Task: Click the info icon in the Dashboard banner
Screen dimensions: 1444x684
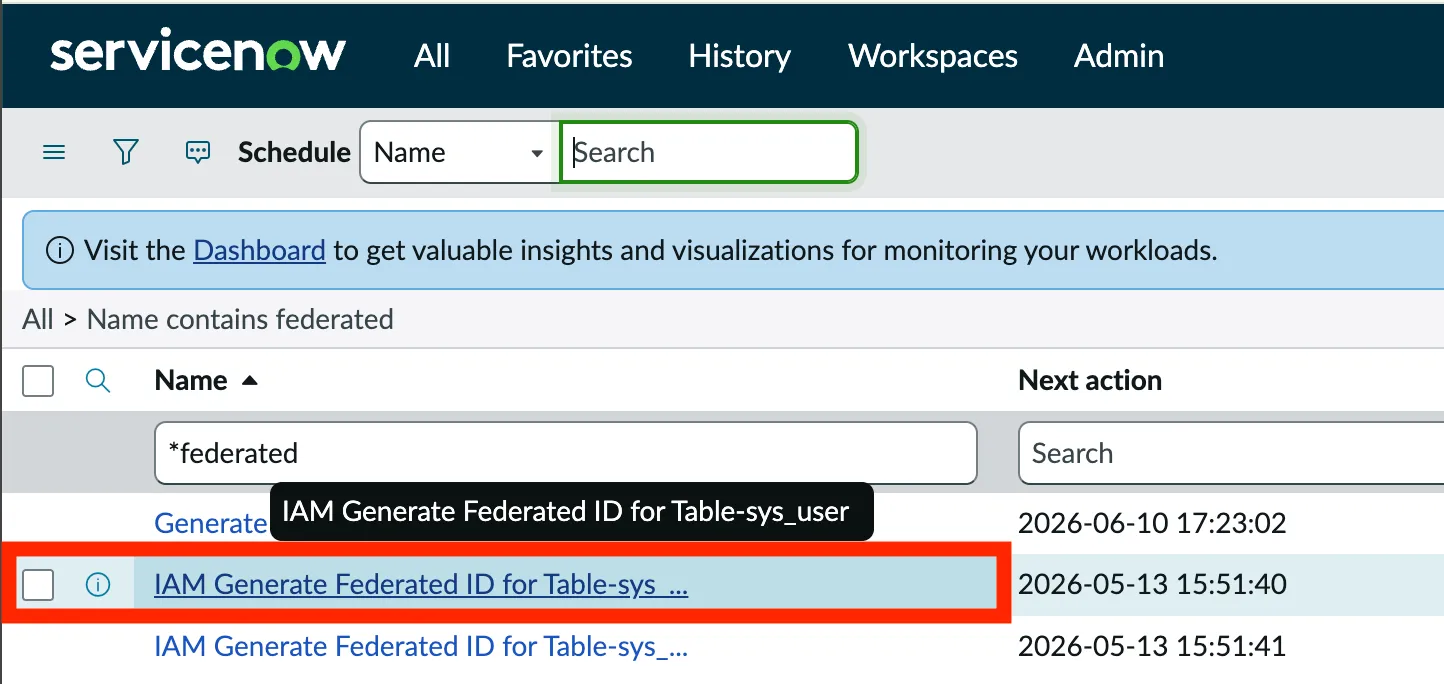Action: point(60,250)
